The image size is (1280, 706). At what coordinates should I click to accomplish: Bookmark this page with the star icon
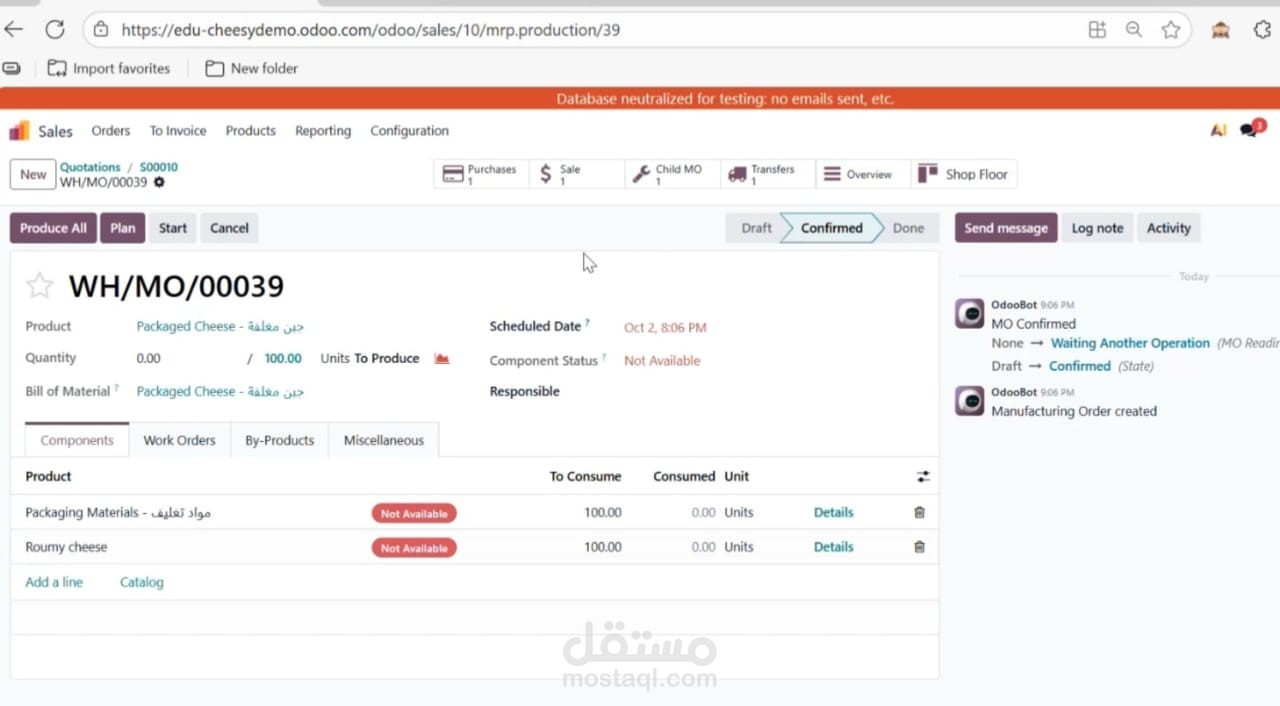click(1171, 30)
